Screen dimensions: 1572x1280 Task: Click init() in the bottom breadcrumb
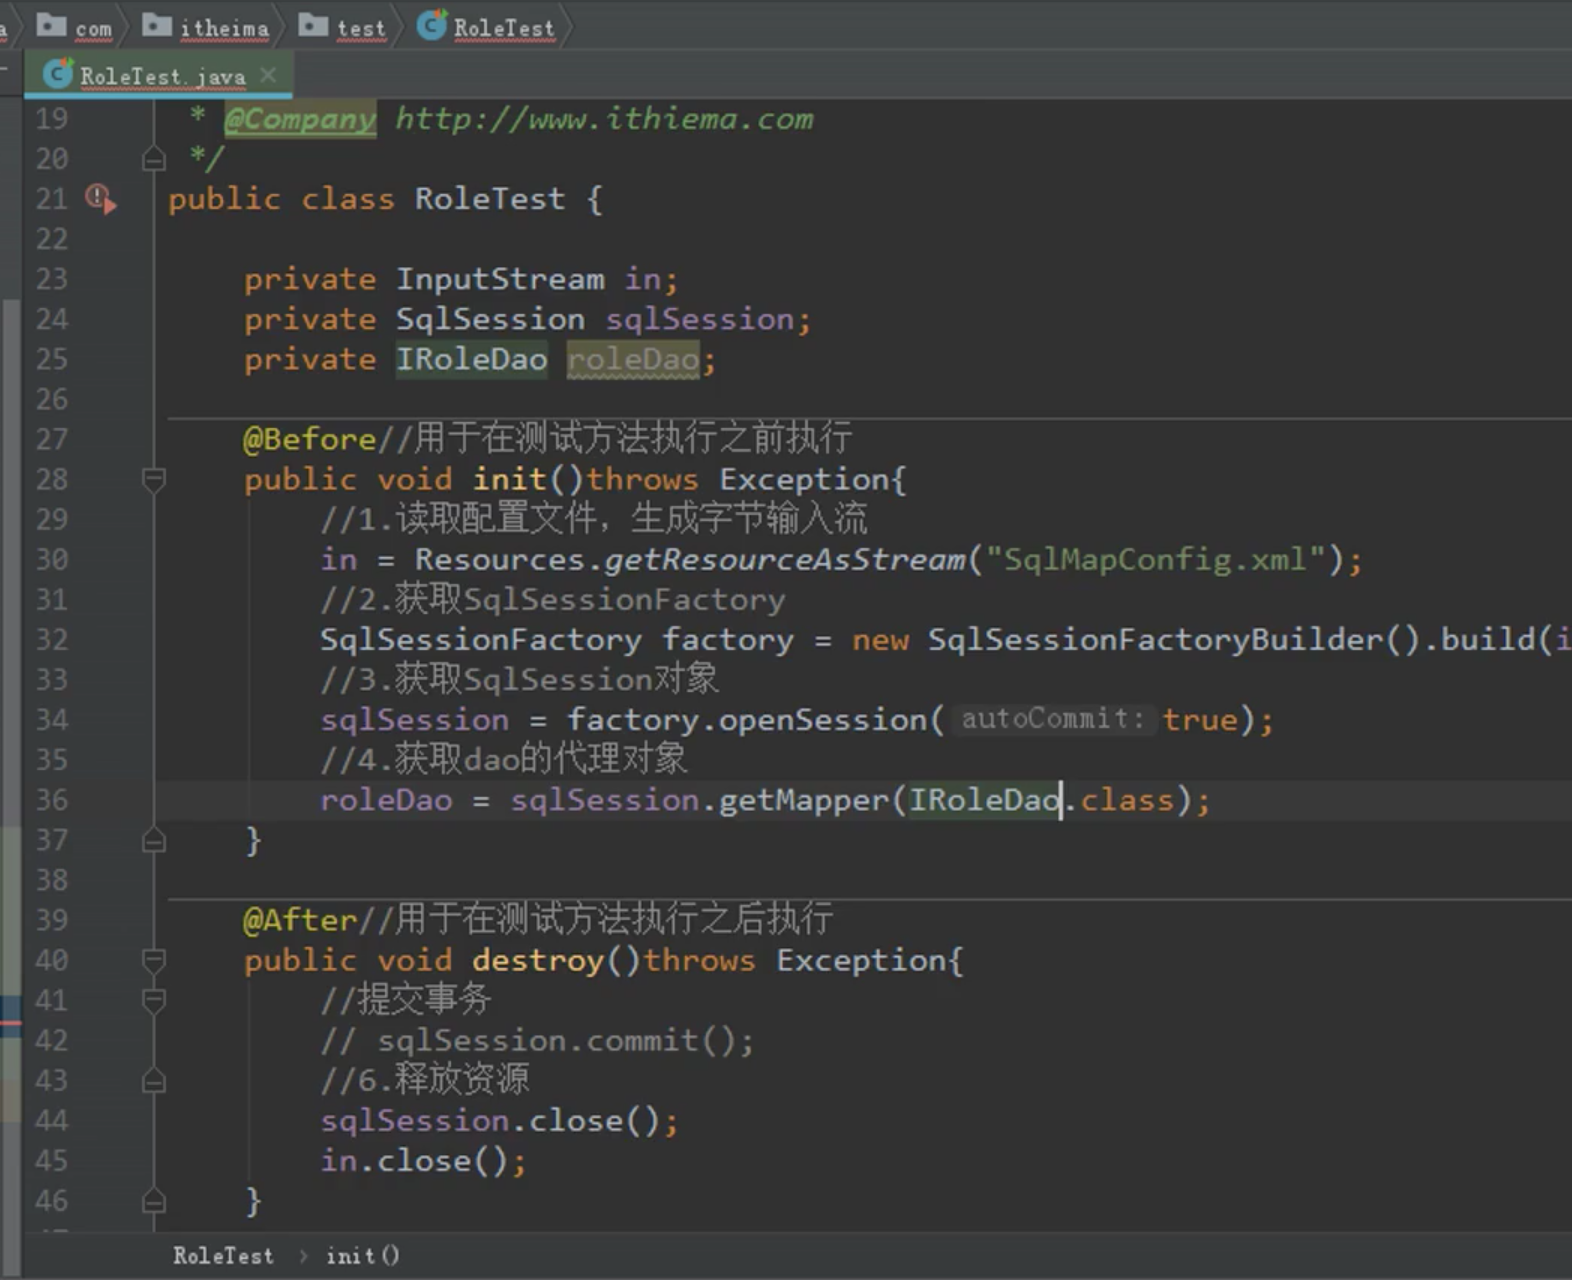pyautogui.click(x=362, y=1256)
